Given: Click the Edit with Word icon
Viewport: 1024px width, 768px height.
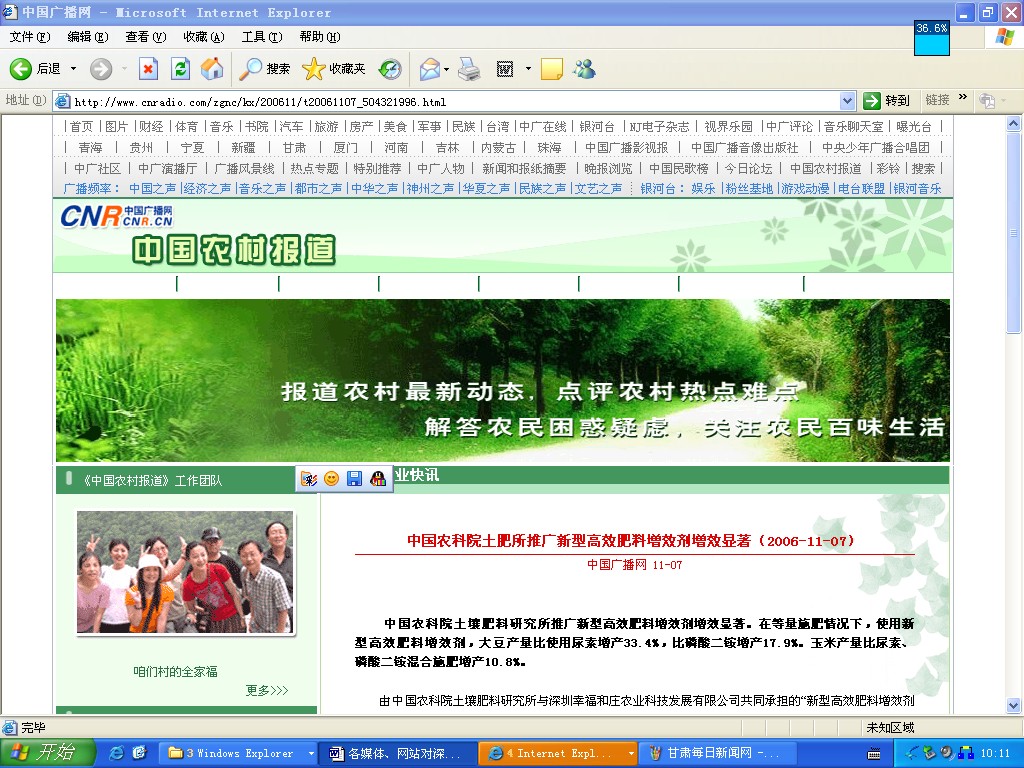Looking at the screenshot, I should coord(505,69).
